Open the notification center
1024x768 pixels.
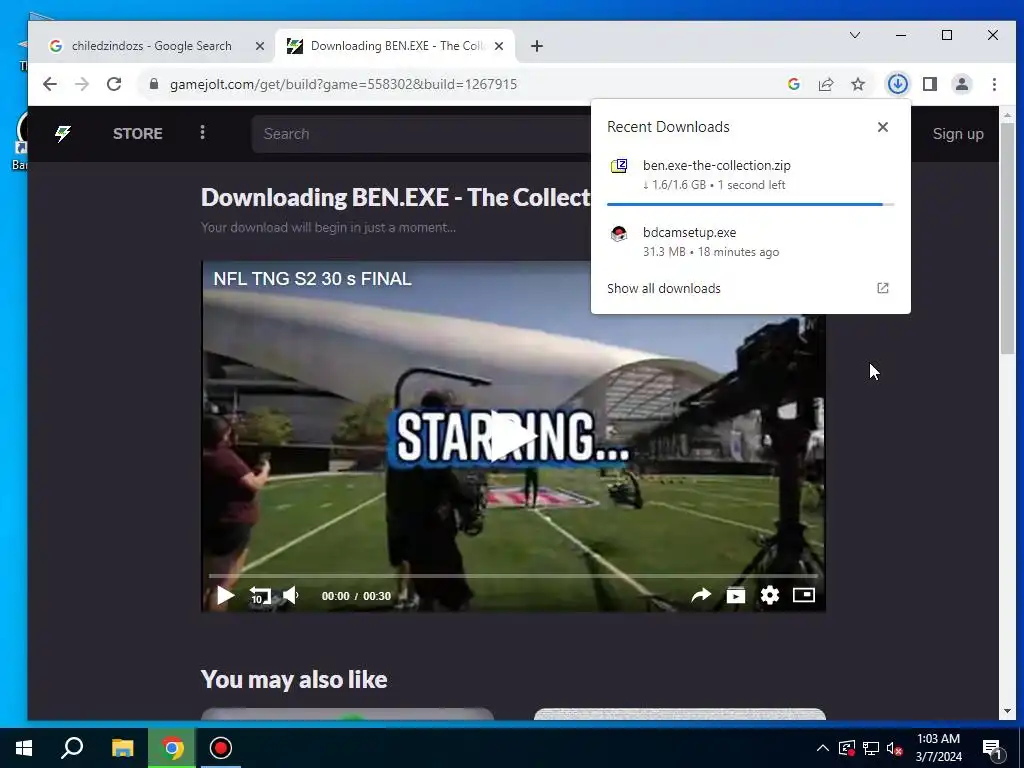pos(992,749)
